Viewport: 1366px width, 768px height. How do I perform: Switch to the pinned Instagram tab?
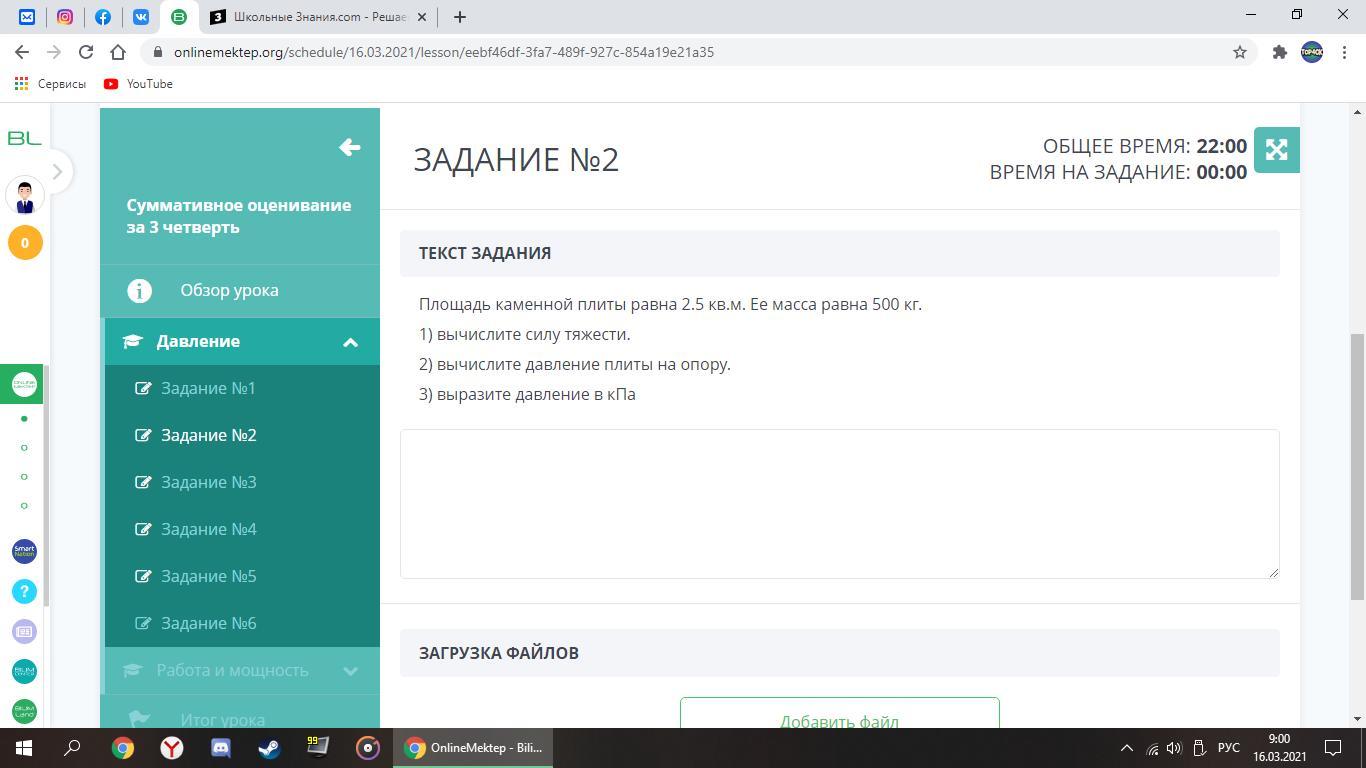point(65,17)
